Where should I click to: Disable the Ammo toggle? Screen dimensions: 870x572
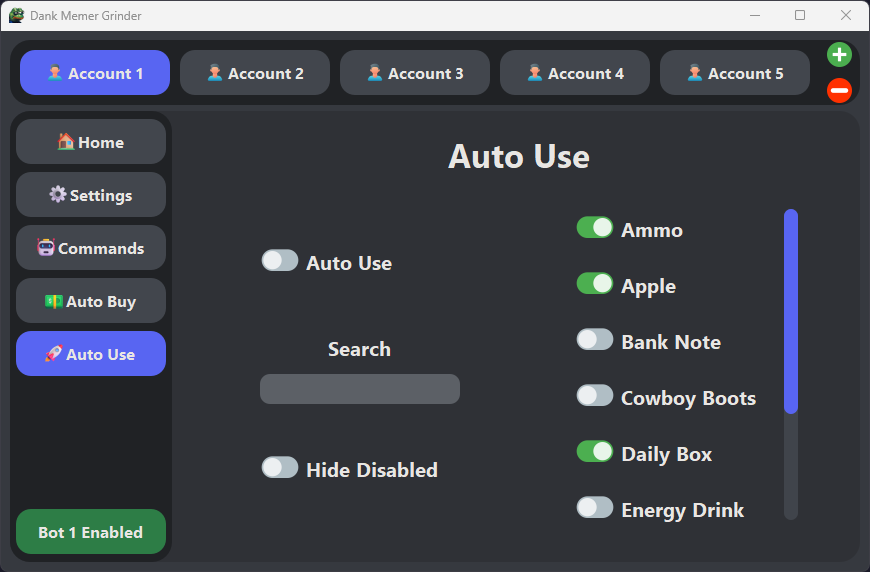(595, 227)
